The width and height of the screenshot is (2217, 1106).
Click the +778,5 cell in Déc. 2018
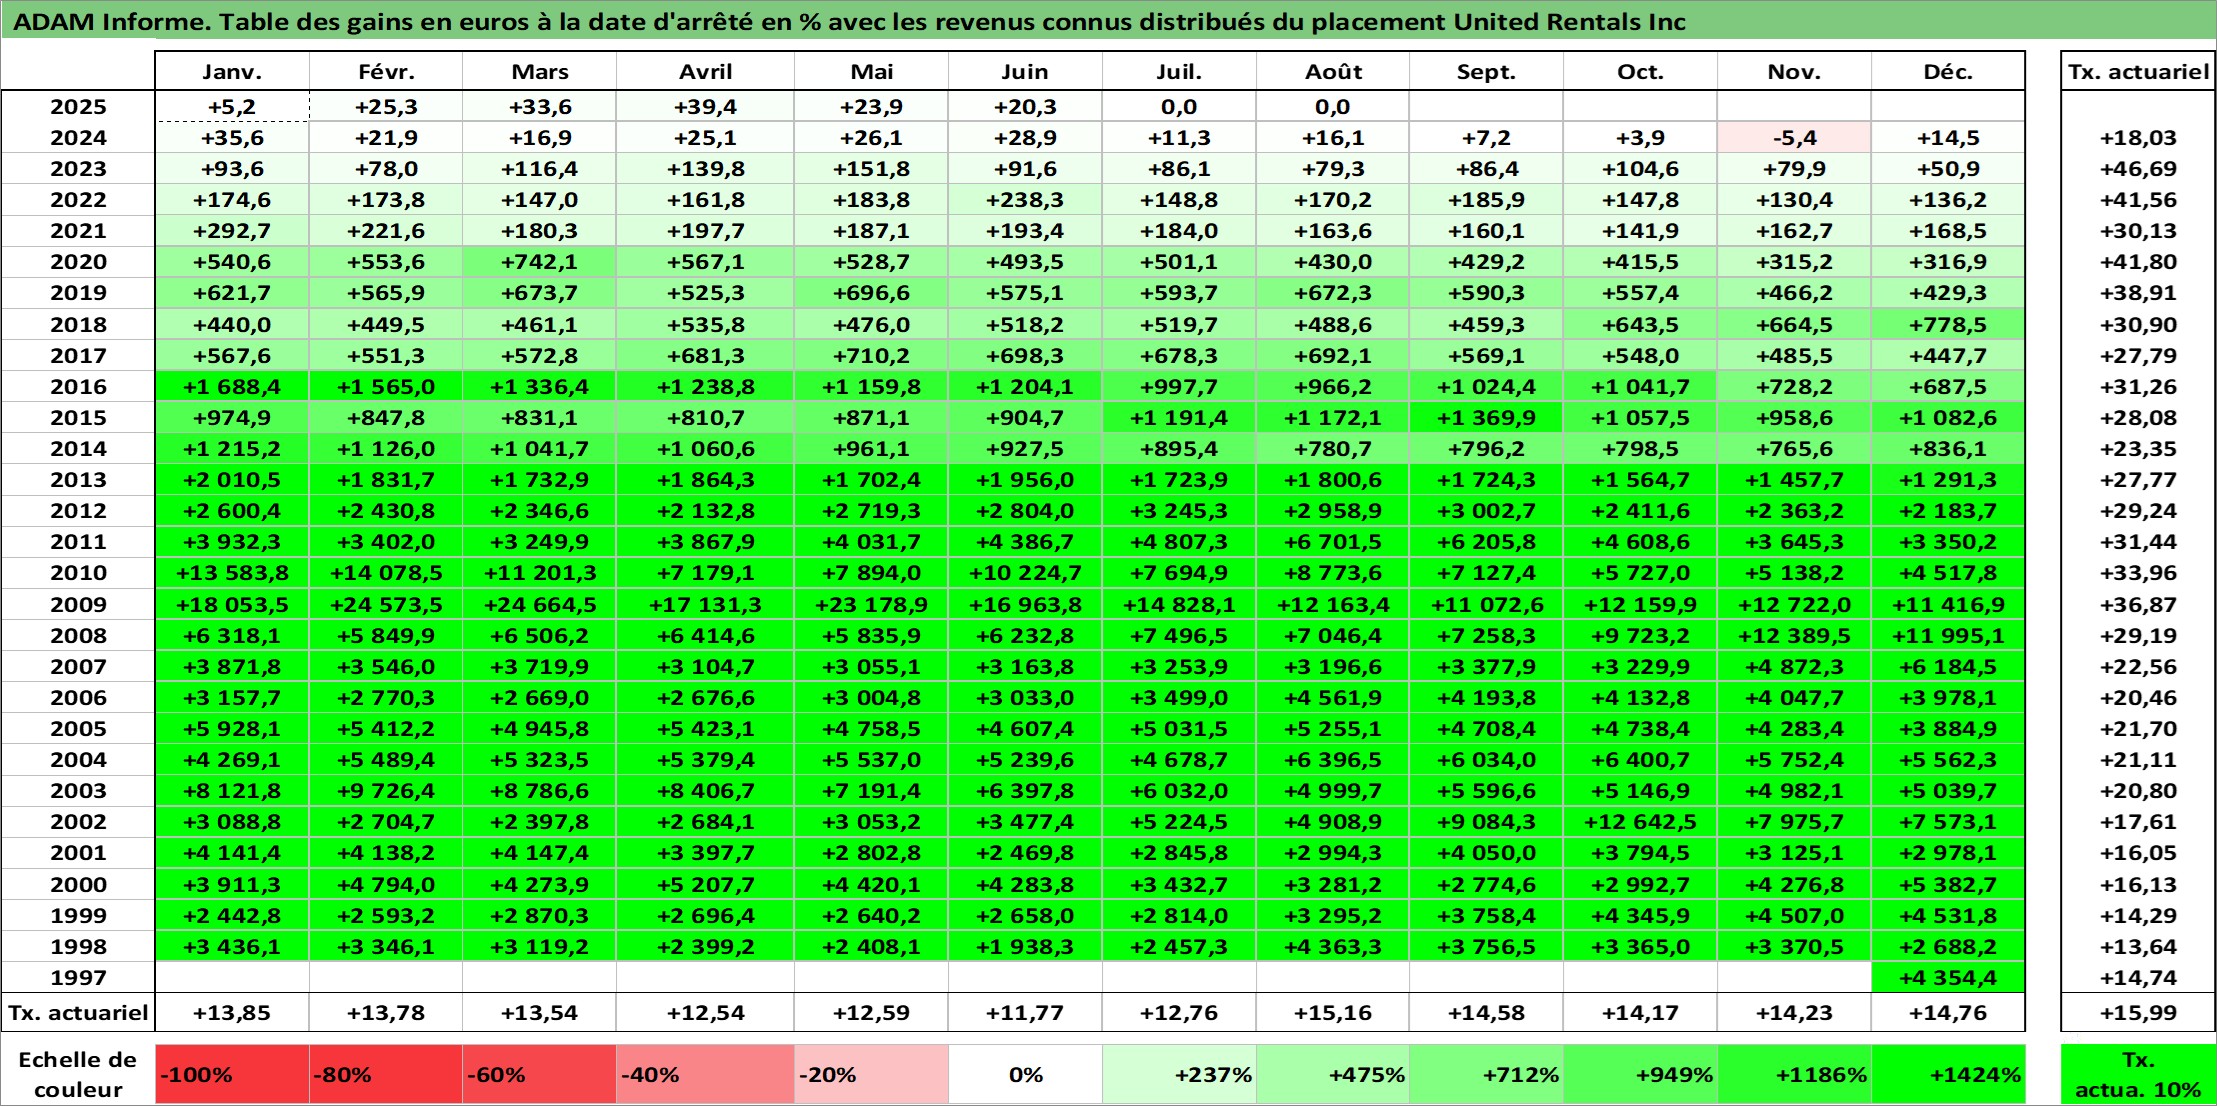[1948, 324]
